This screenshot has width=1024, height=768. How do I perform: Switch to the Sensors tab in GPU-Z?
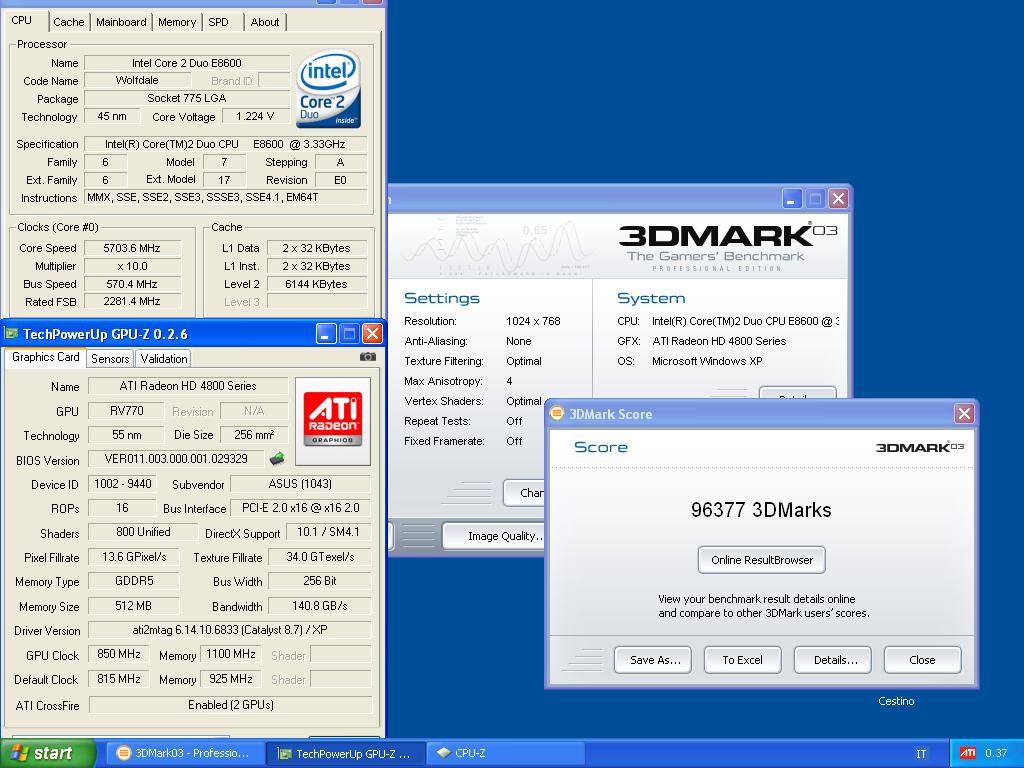pos(110,359)
